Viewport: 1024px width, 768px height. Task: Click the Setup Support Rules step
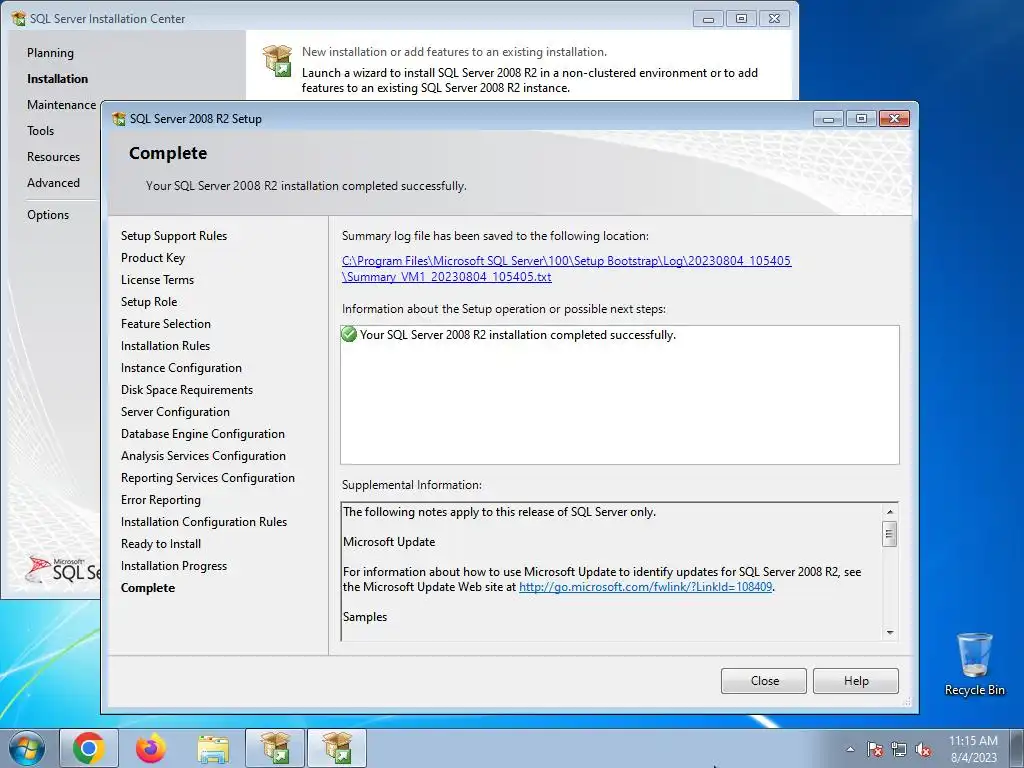[x=174, y=236]
